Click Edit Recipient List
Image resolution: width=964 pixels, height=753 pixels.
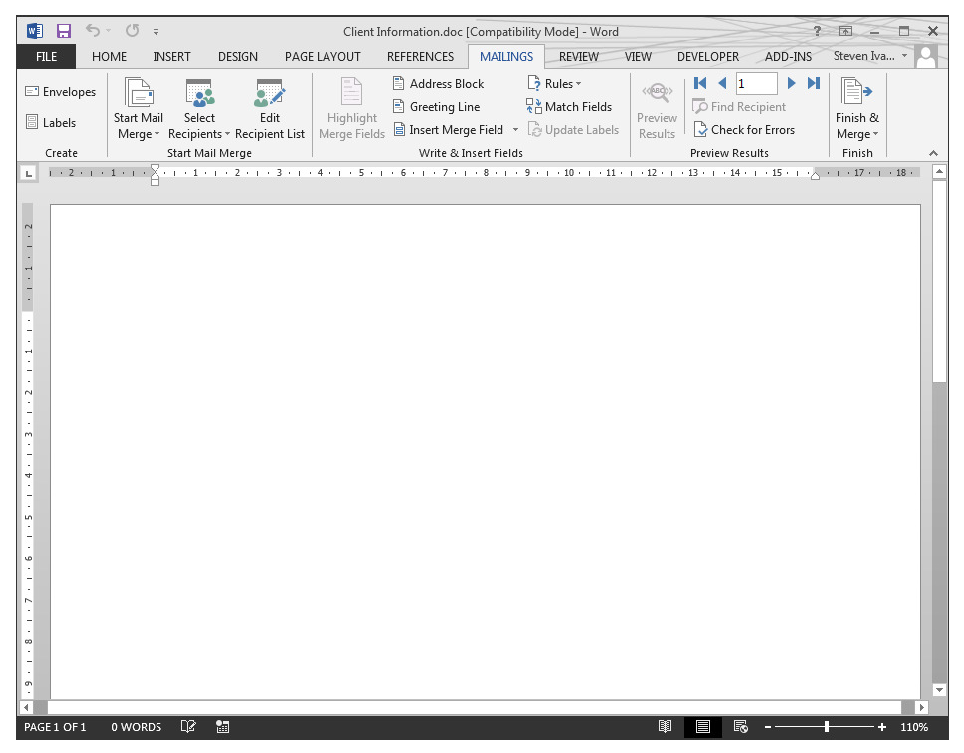pyautogui.click(x=269, y=108)
